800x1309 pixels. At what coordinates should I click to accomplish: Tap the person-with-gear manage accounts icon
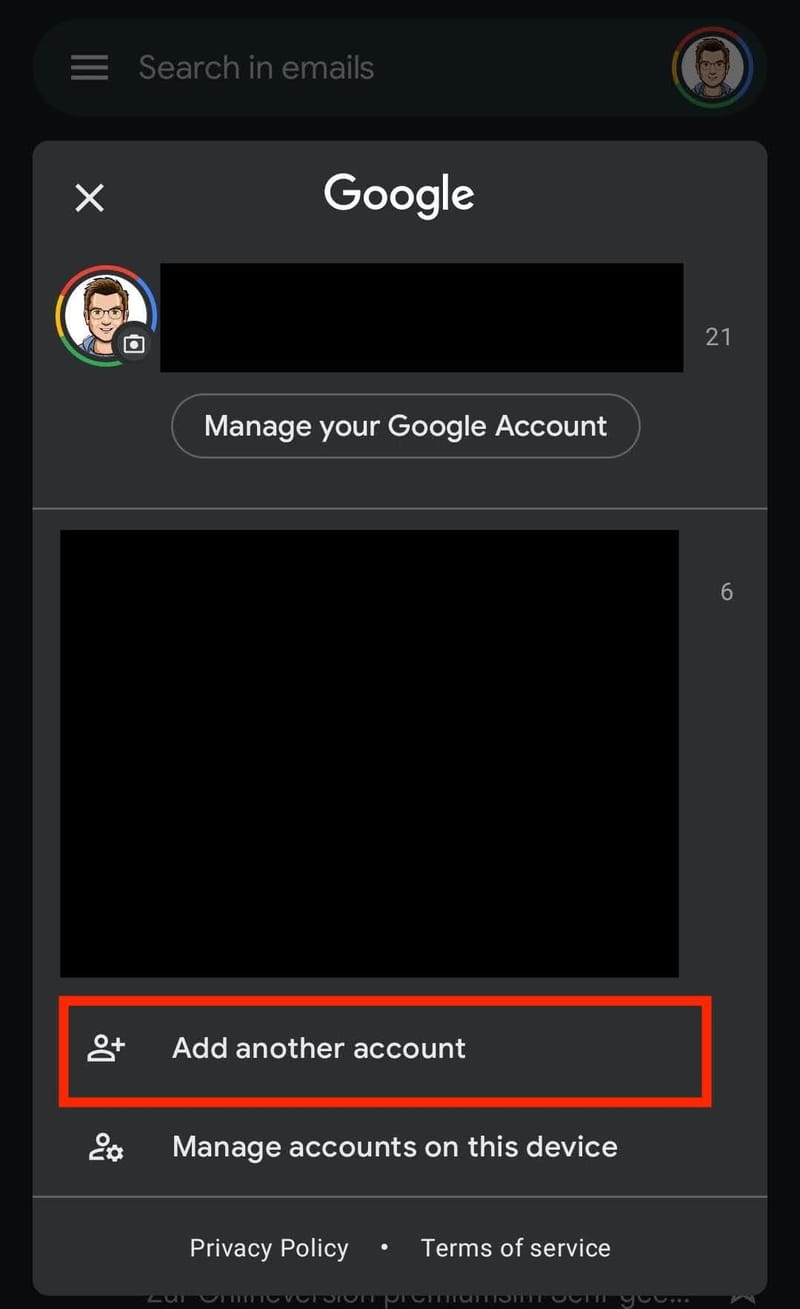106,1146
